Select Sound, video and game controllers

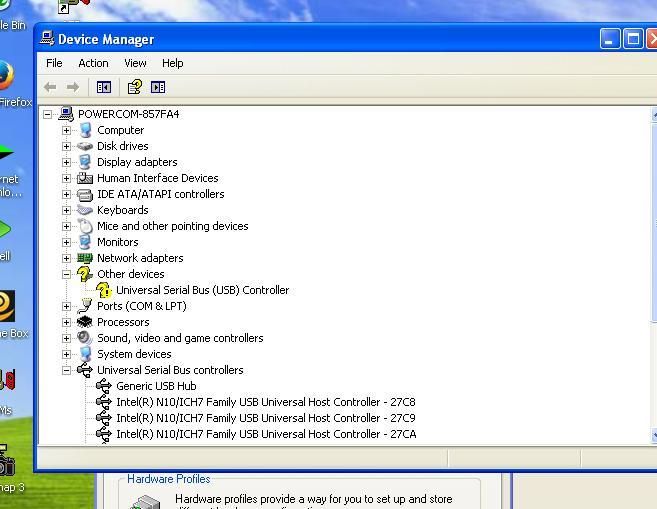coord(180,338)
